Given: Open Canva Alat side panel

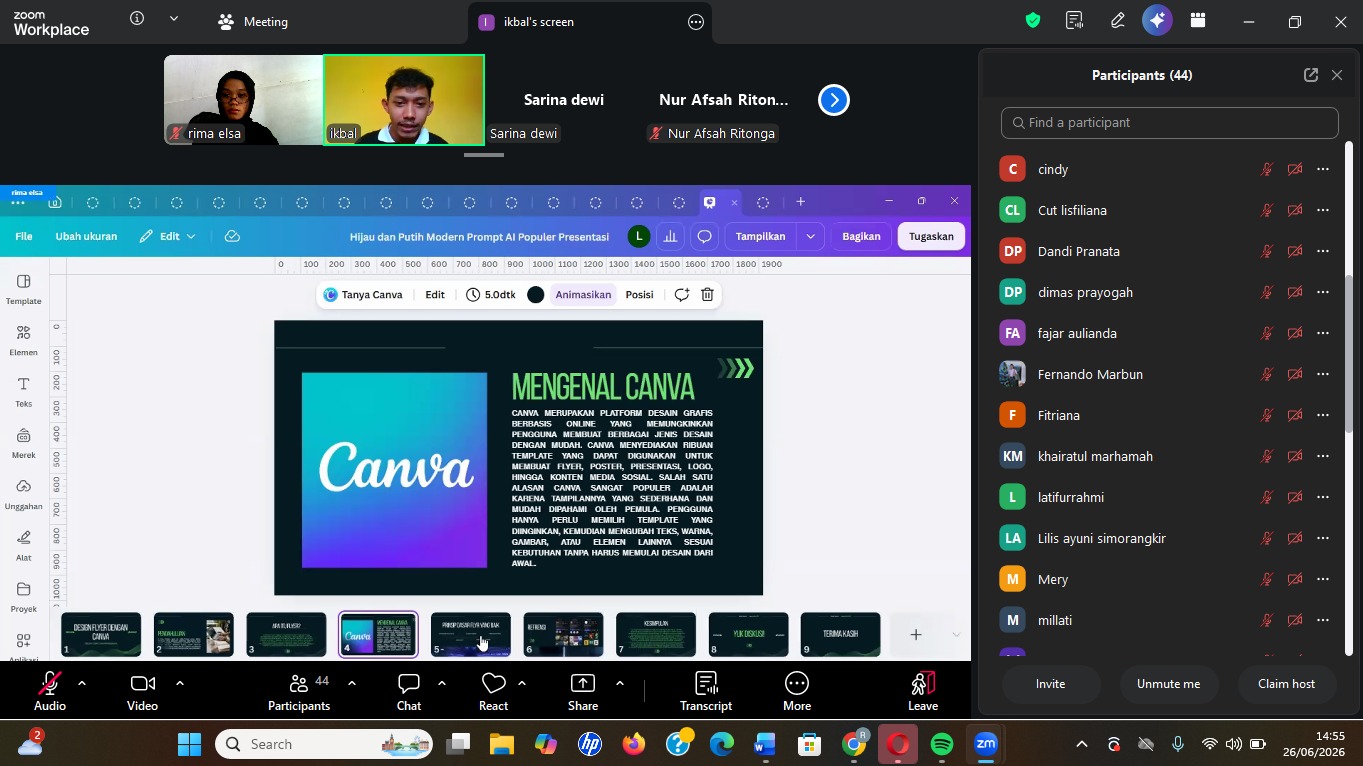Looking at the screenshot, I should click(24, 546).
